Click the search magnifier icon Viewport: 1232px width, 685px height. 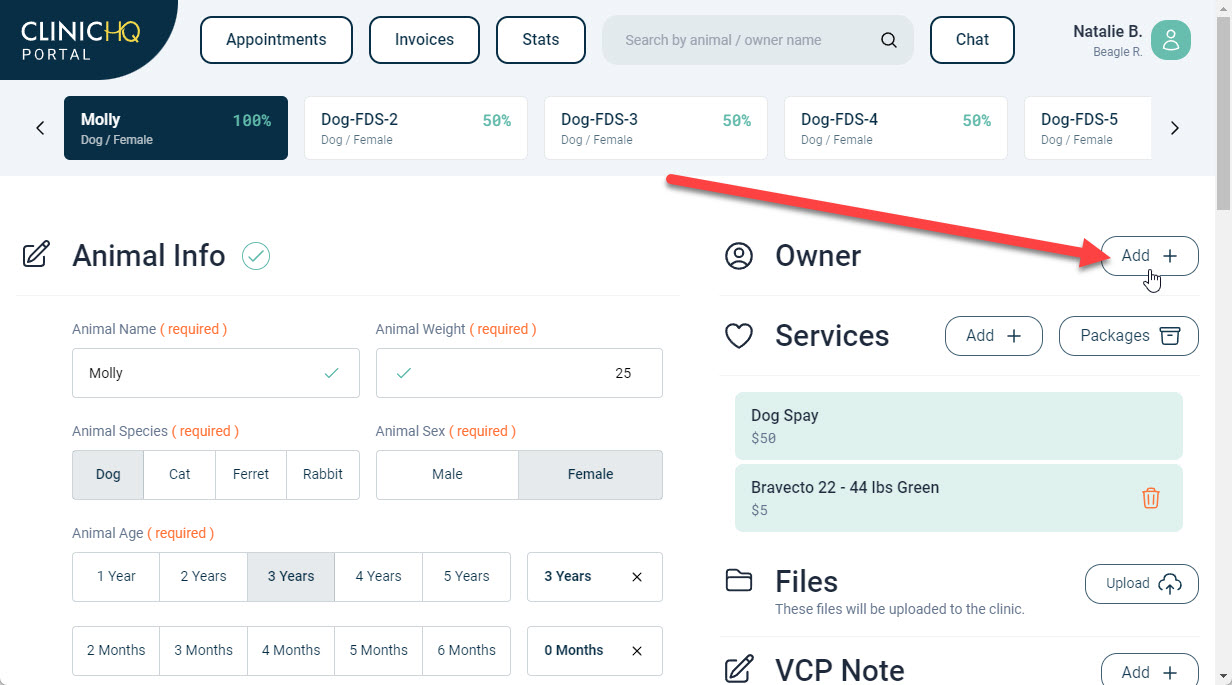(x=888, y=40)
